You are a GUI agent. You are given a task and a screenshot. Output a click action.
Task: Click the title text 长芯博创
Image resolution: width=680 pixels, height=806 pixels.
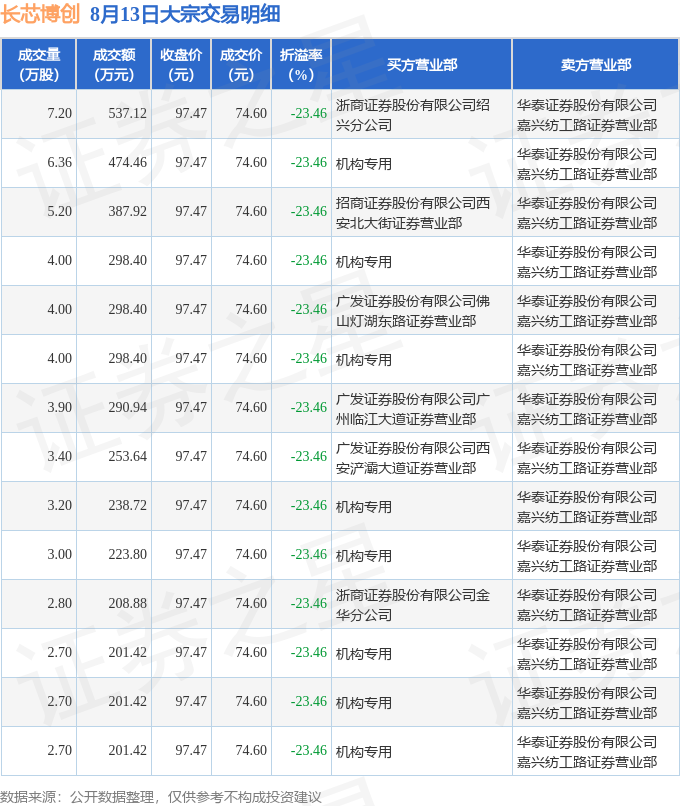[40, 14]
